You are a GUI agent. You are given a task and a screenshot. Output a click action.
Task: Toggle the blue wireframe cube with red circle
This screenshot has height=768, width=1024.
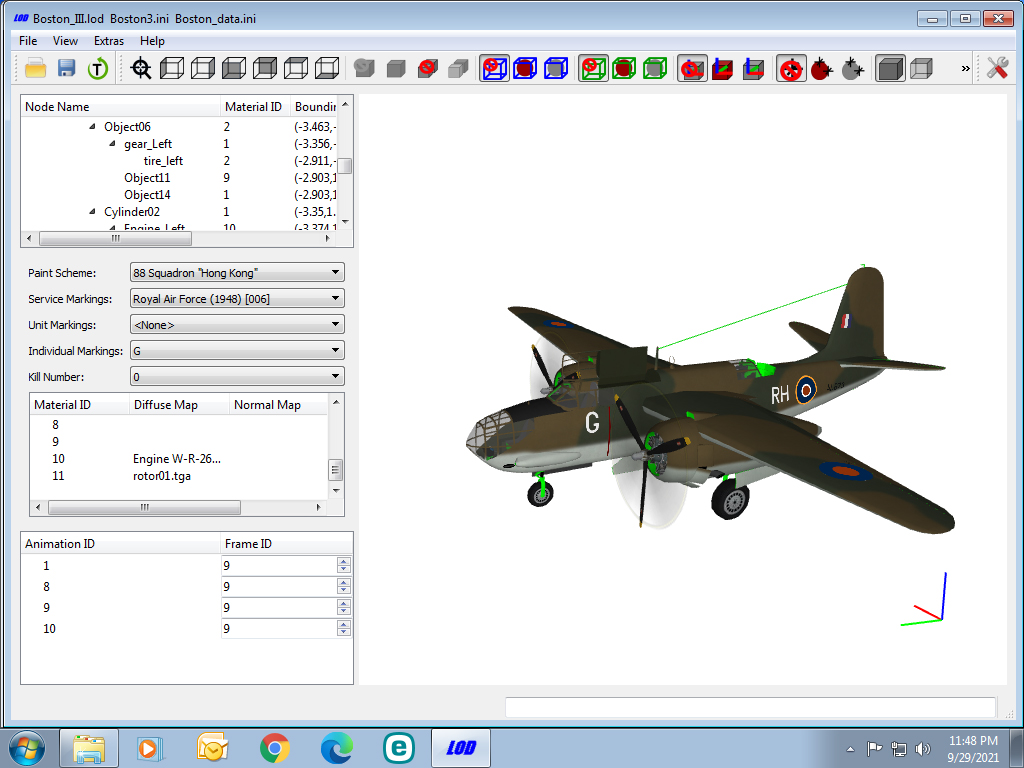point(494,68)
